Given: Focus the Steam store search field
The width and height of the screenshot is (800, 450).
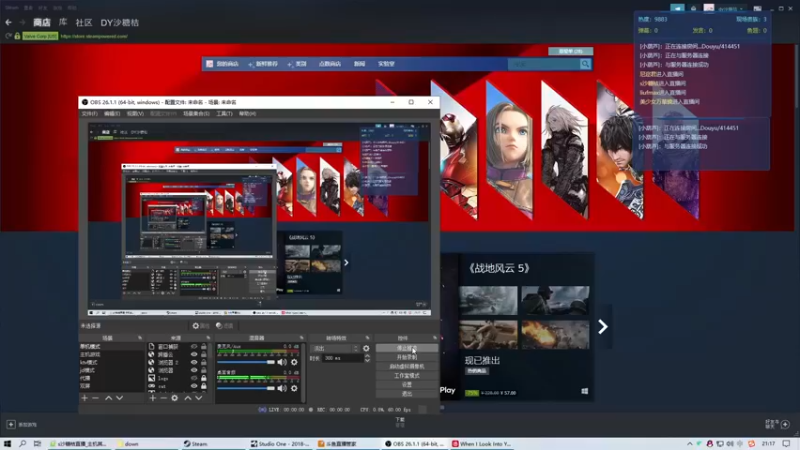Looking at the screenshot, I should click(544, 64).
